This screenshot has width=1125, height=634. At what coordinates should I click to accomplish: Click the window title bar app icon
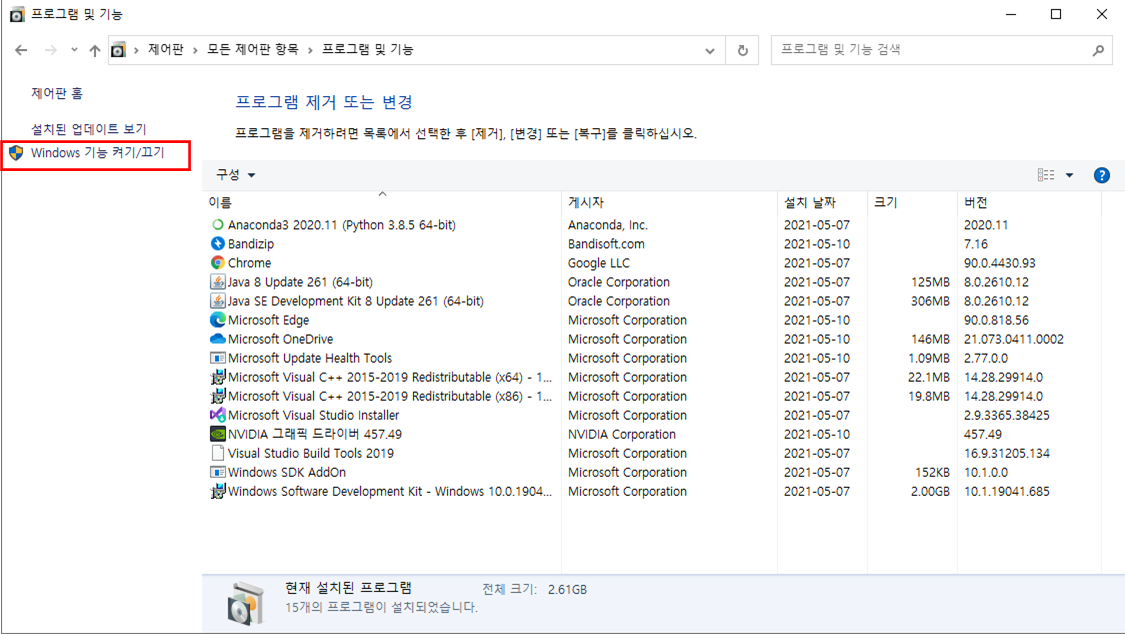17,14
